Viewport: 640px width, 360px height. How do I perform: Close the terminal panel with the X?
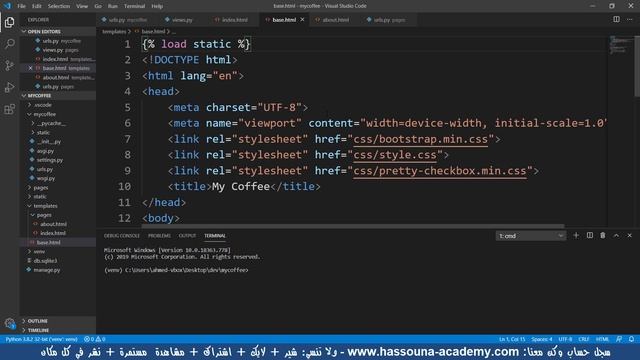click(630, 236)
